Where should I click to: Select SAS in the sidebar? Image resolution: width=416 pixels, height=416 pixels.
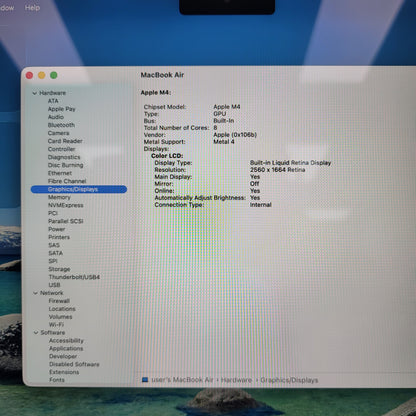point(54,245)
